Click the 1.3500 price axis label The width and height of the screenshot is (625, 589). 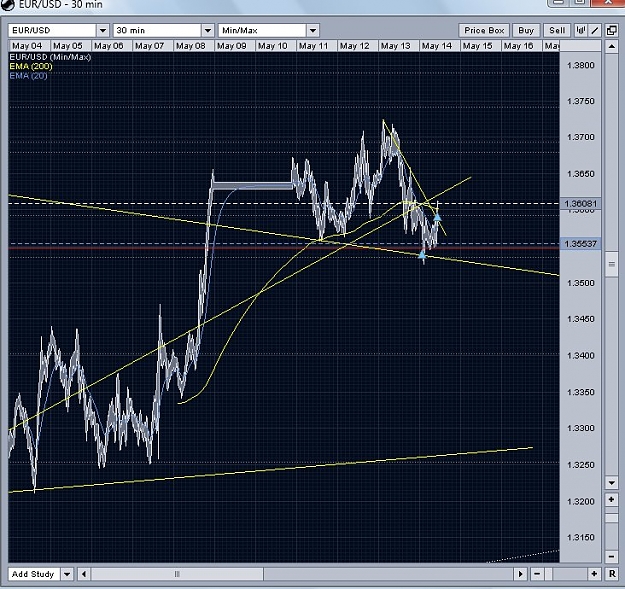click(x=580, y=283)
